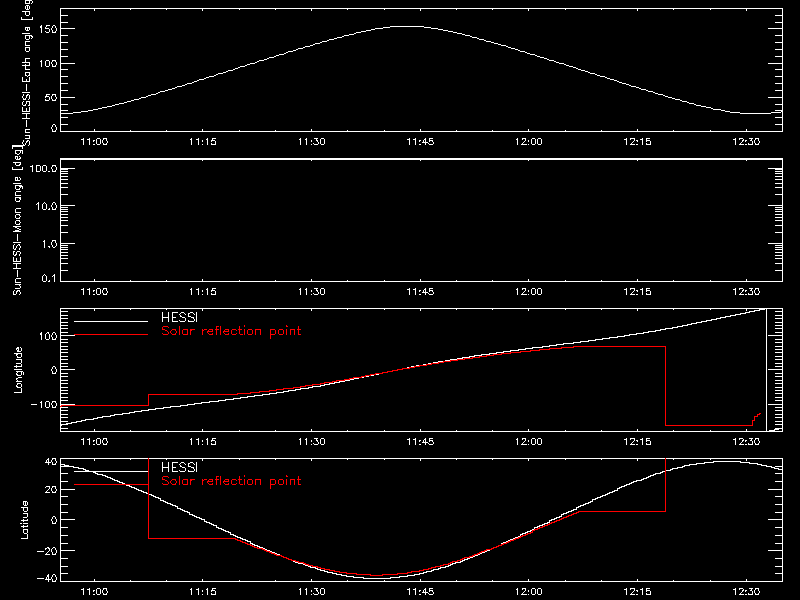Viewport: 800px width, 600px height.
Task: Click -20 tick on the Latitude axis
Action: 47,551
